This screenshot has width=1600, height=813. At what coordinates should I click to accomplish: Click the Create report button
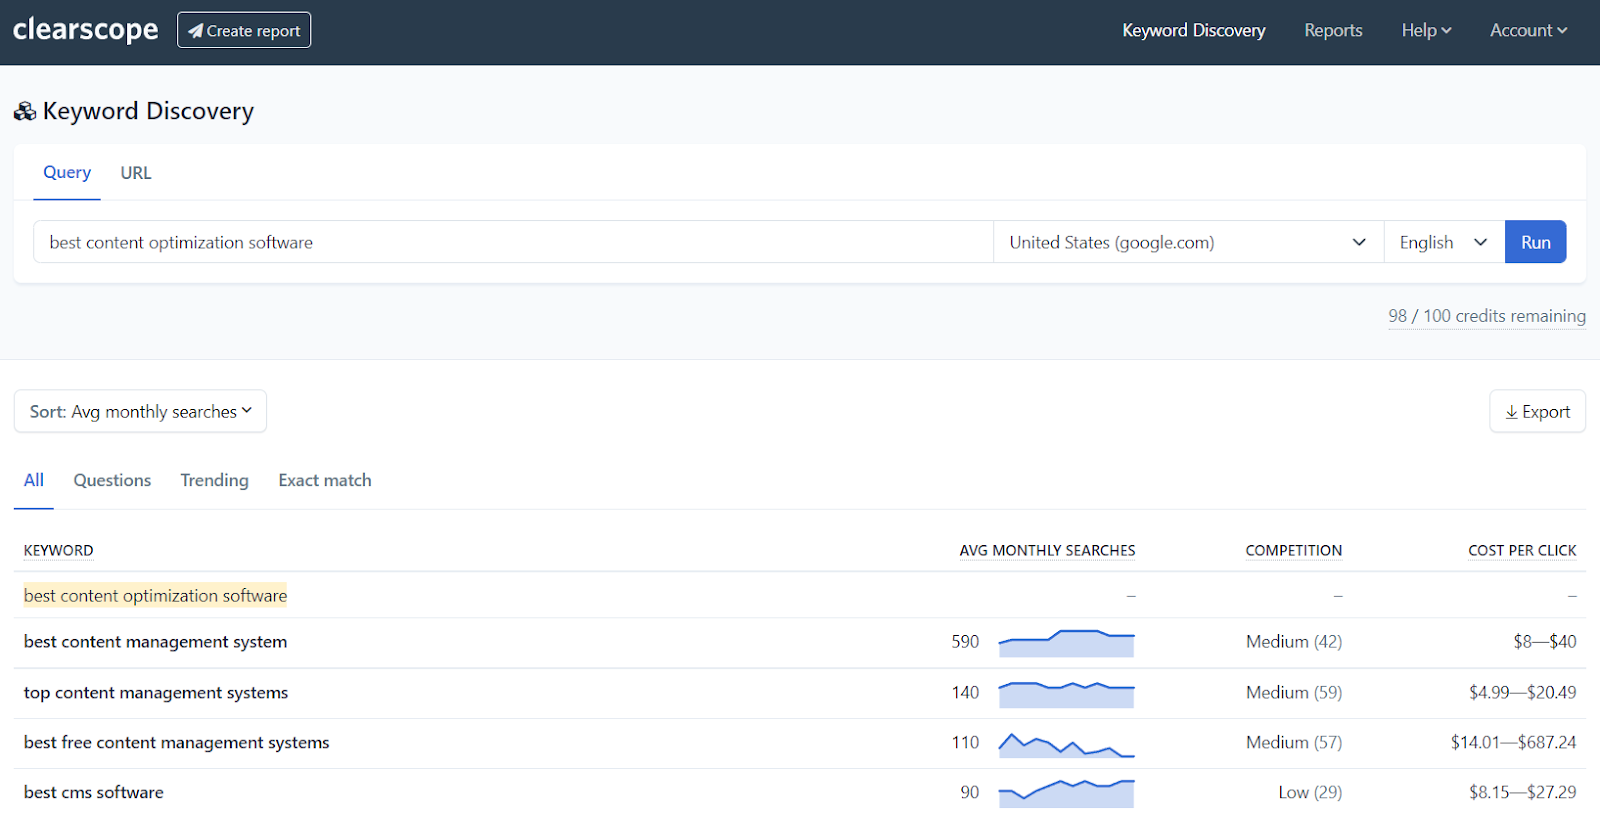coord(244,30)
